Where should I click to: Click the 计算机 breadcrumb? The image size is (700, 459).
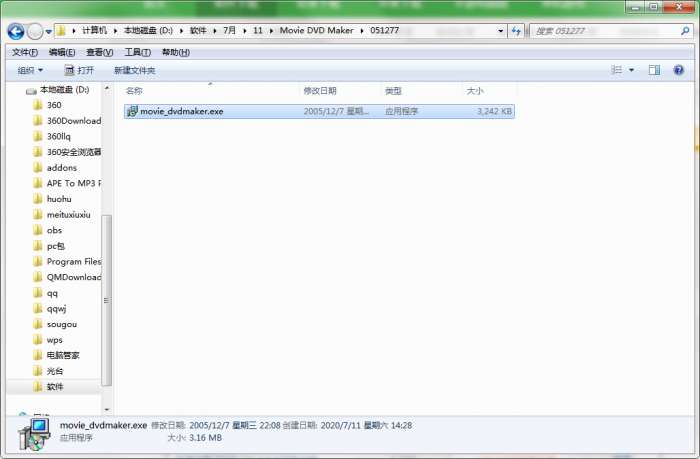[x=94, y=30]
